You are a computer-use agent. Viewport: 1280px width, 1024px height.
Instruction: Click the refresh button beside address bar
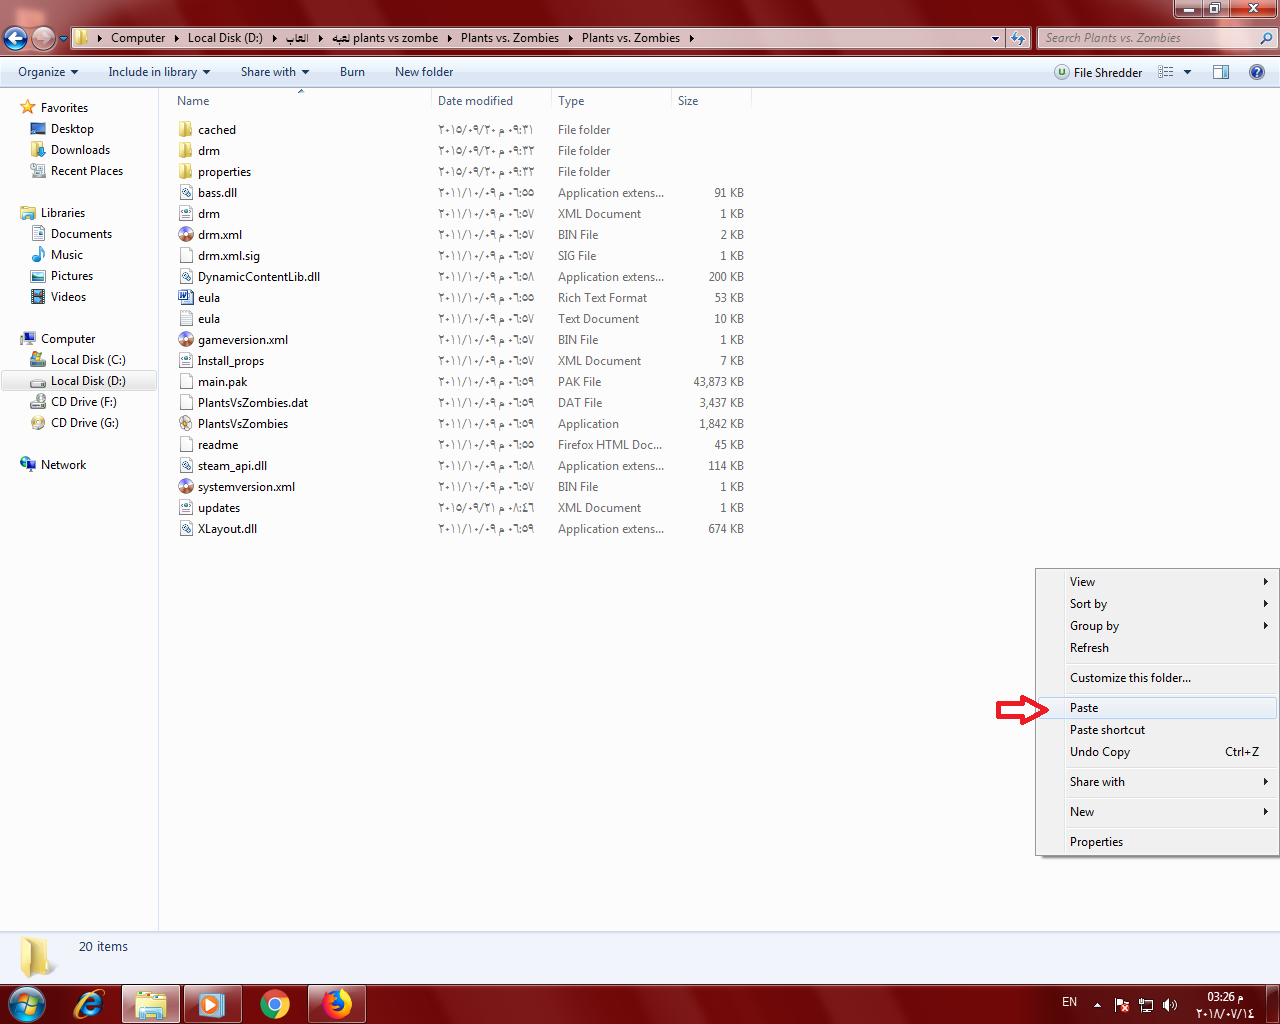(x=1018, y=38)
